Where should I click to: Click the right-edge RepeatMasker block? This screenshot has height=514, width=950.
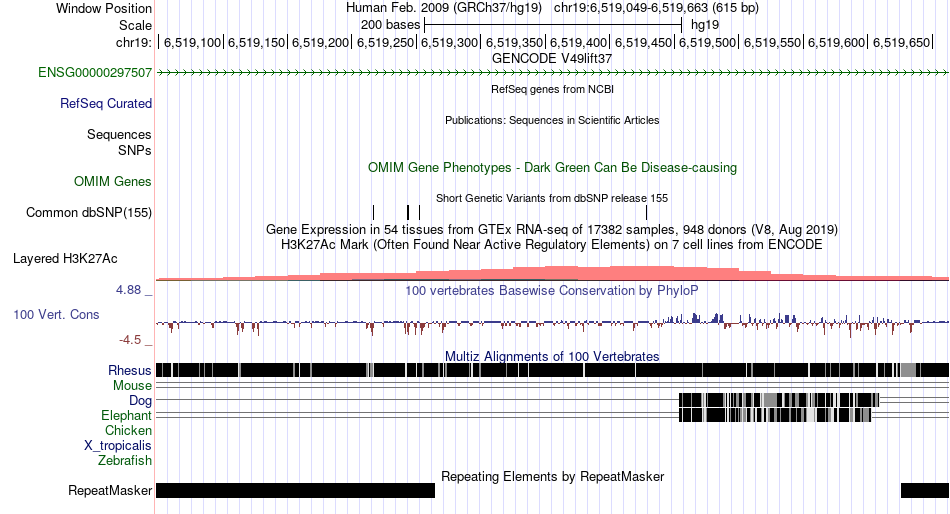coord(925,490)
